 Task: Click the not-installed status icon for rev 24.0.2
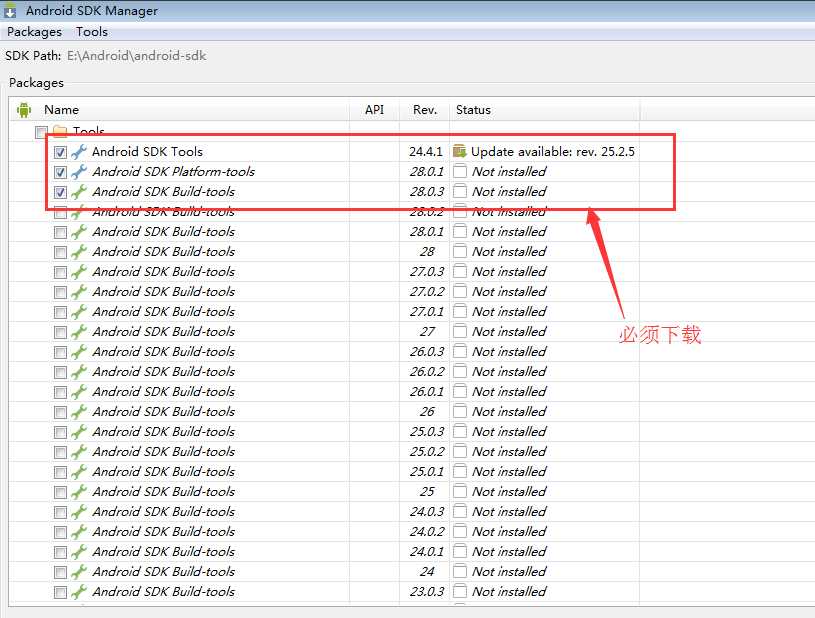pyautogui.click(x=459, y=532)
